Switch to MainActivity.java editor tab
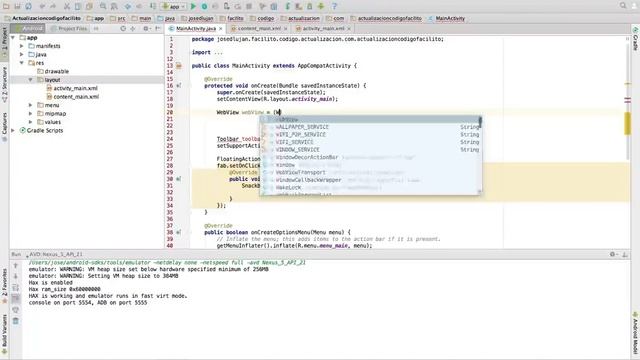Image resolution: width=640 pixels, height=360 pixels. (x=196, y=29)
